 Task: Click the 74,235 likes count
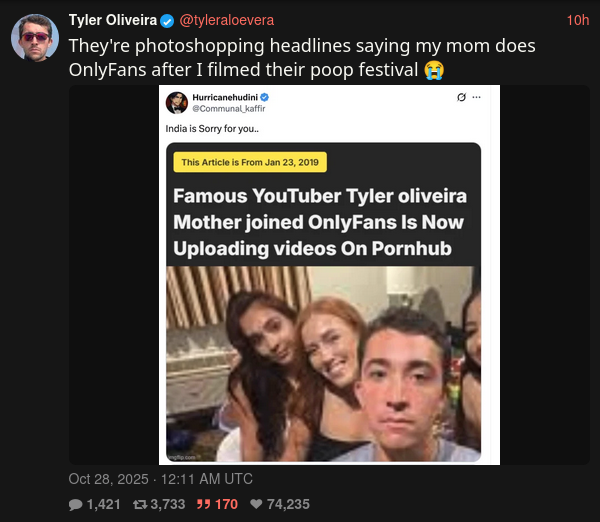[288, 504]
